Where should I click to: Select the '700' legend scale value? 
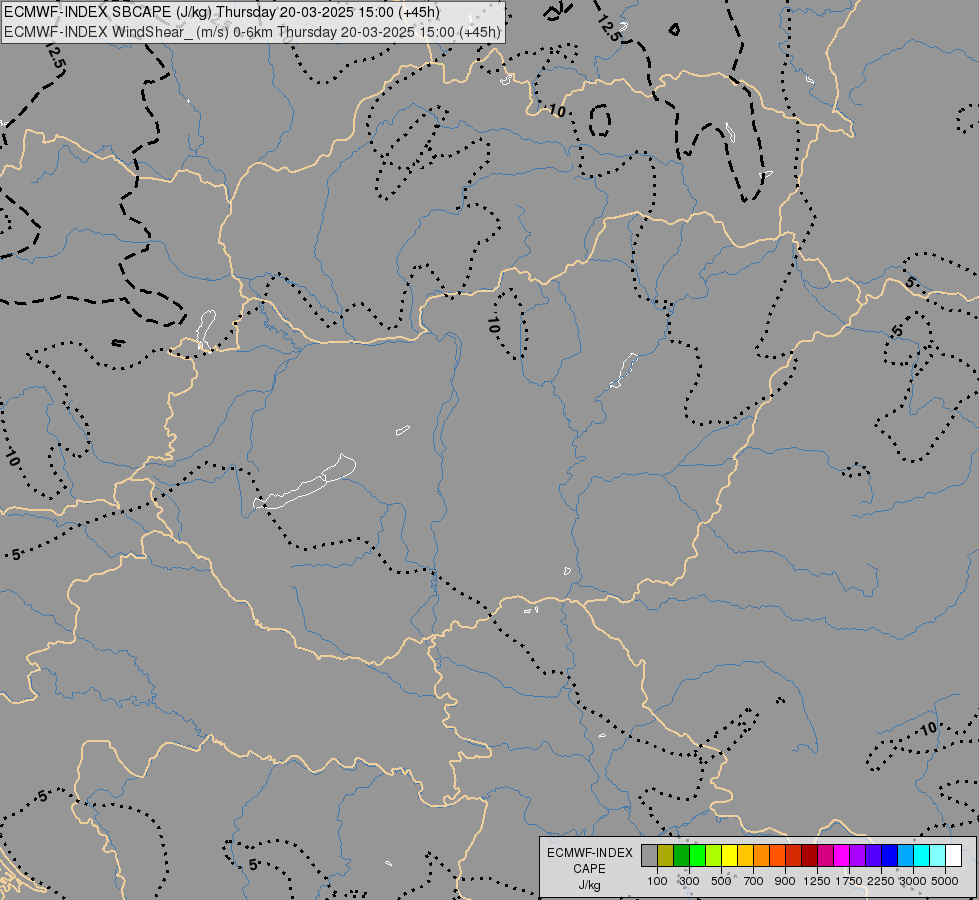pyautogui.click(x=754, y=881)
